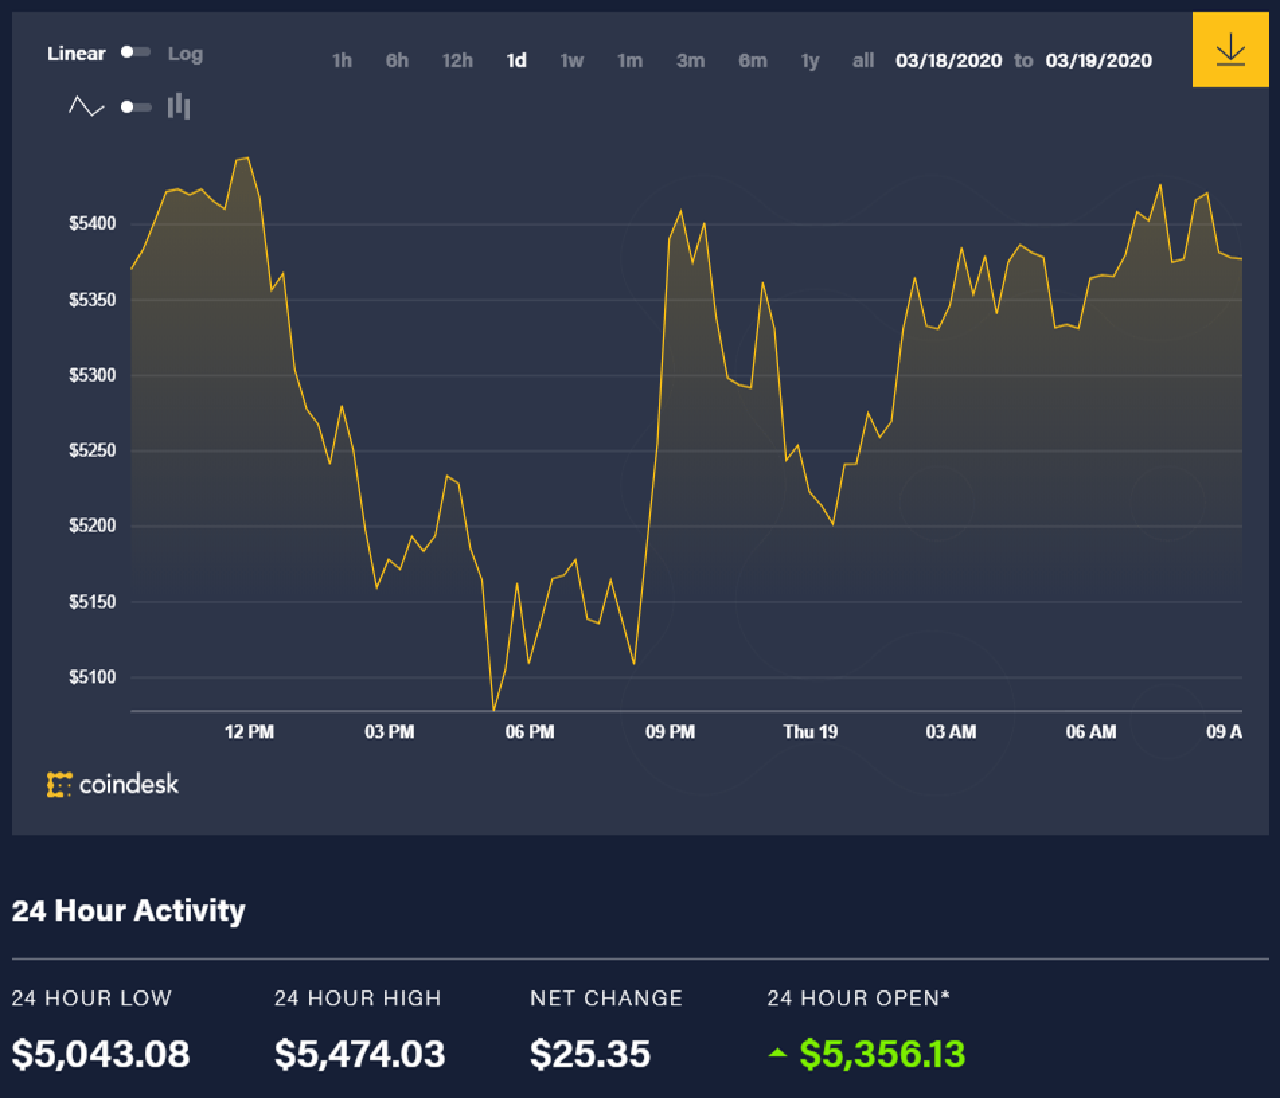1280x1098 pixels.
Task: Click the 24 hour low value $5,043.08
Action: [x=101, y=1054]
